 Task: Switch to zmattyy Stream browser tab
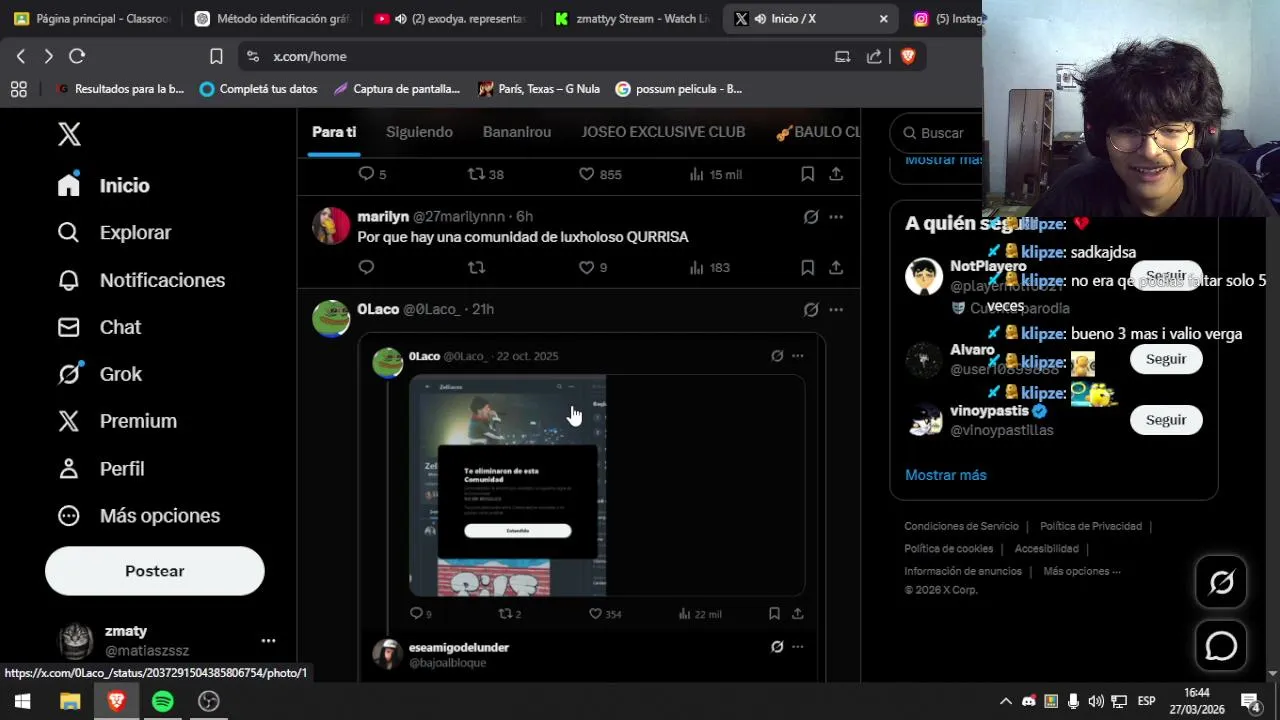point(632,19)
